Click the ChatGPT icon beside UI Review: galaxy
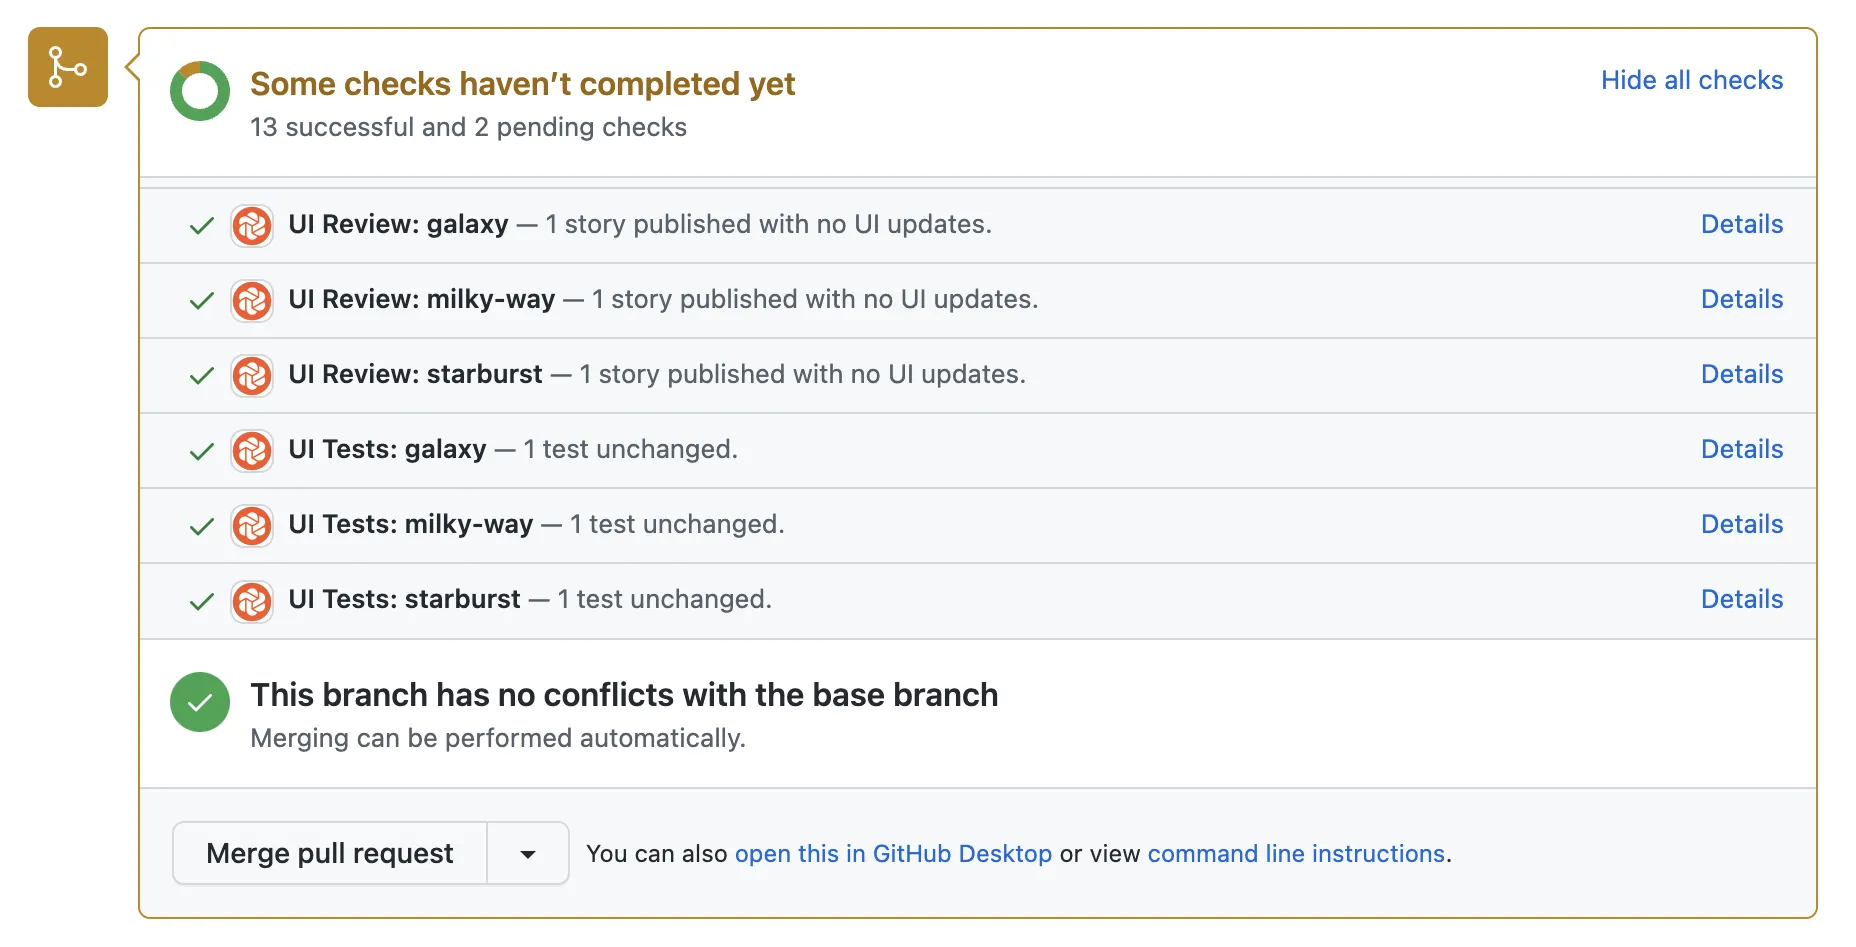This screenshot has height=947, width=1856. [x=252, y=225]
